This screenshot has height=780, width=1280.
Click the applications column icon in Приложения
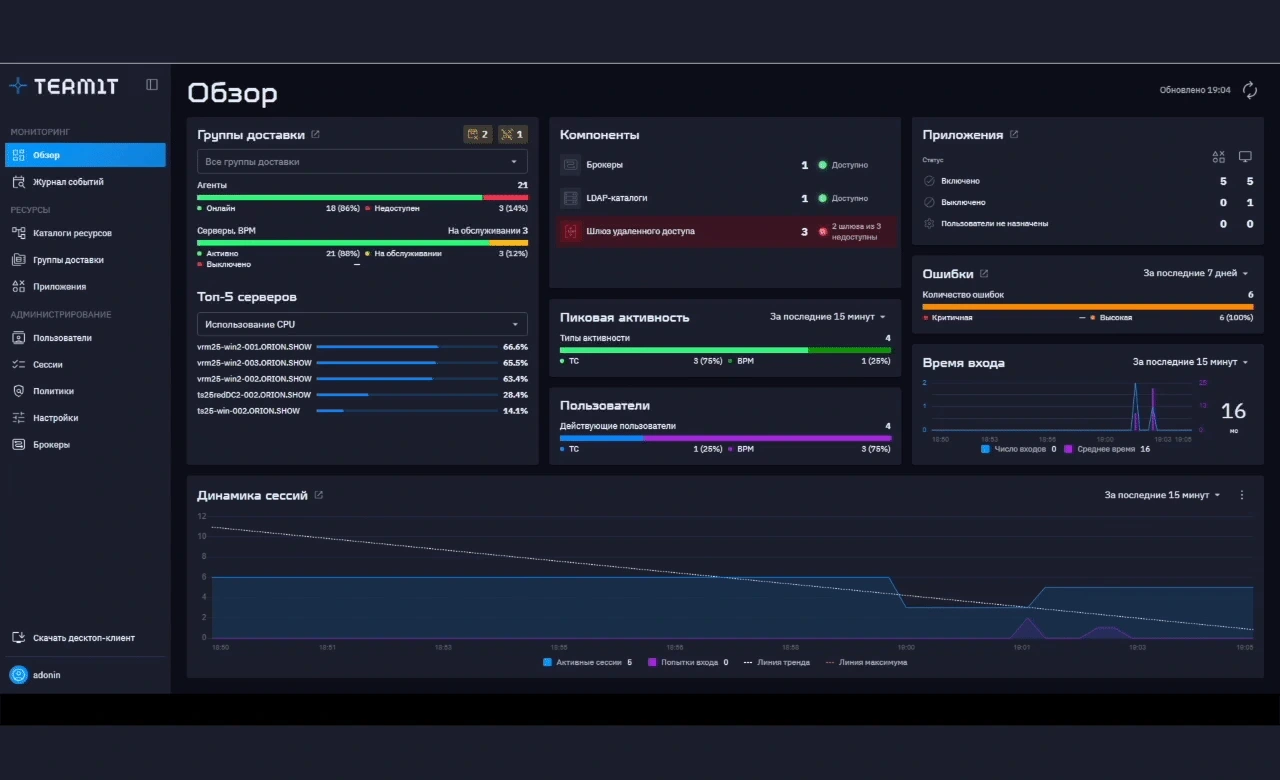1219,157
